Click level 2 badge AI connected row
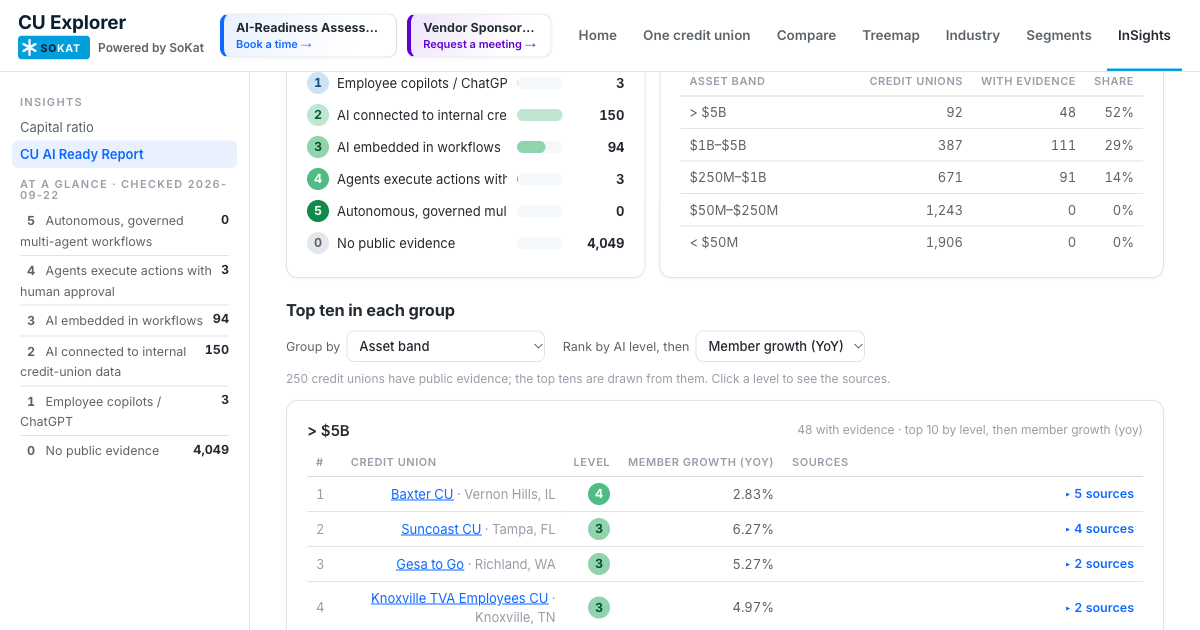The height and width of the screenshot is (630, 1200). coord(318,115)
